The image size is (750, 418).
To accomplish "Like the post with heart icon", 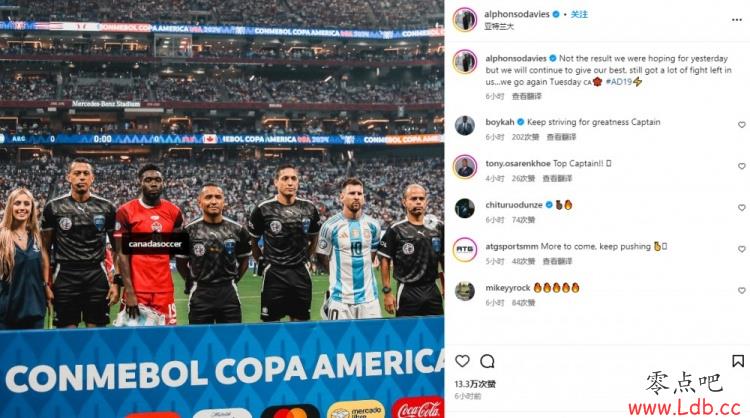I will click(x=462, y=361).
